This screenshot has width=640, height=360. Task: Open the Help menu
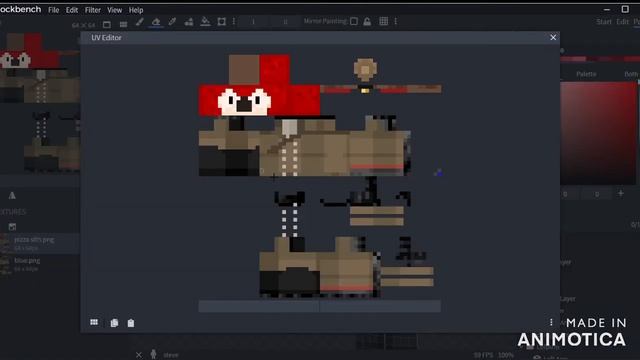(136, 10)
